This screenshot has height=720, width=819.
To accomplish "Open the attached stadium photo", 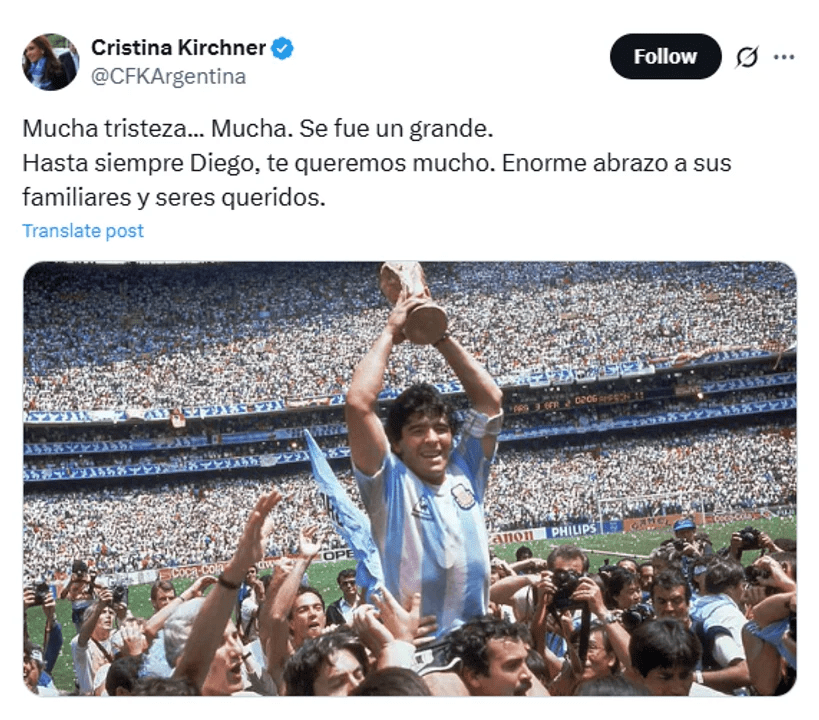I will [x=410, y=478].
